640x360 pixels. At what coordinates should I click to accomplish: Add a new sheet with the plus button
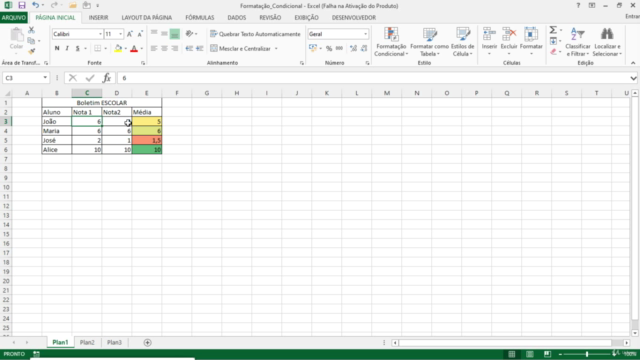point(147,342)
